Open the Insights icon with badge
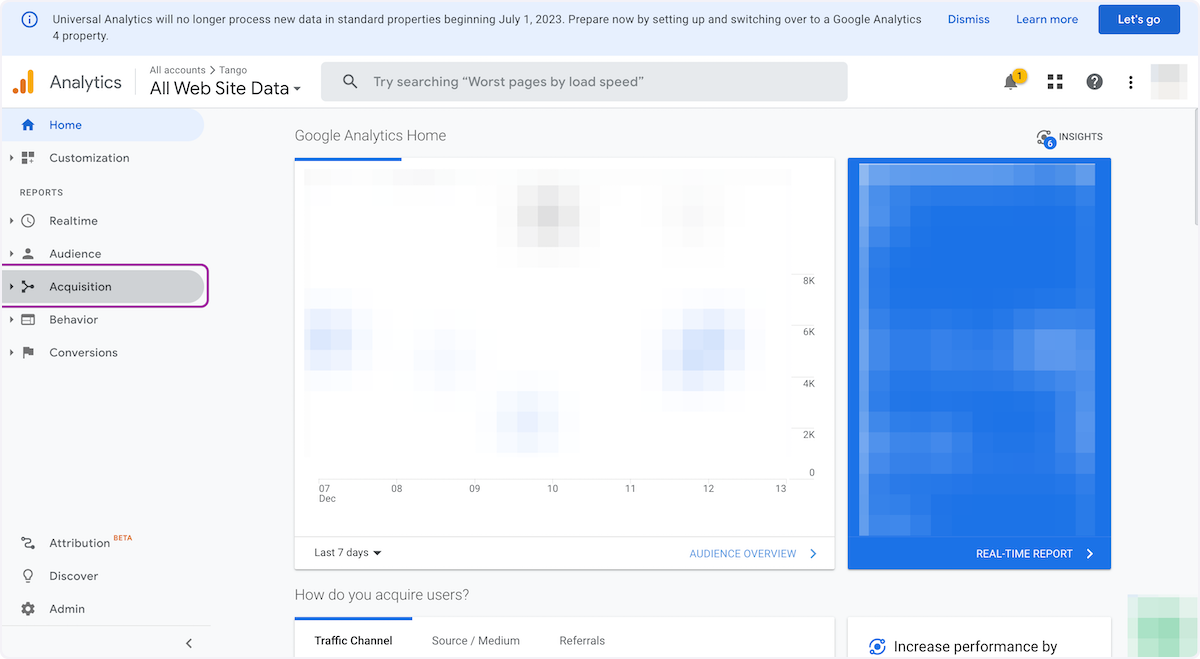Screen dimensions: 1200x659 click(x=1046, y=139)
